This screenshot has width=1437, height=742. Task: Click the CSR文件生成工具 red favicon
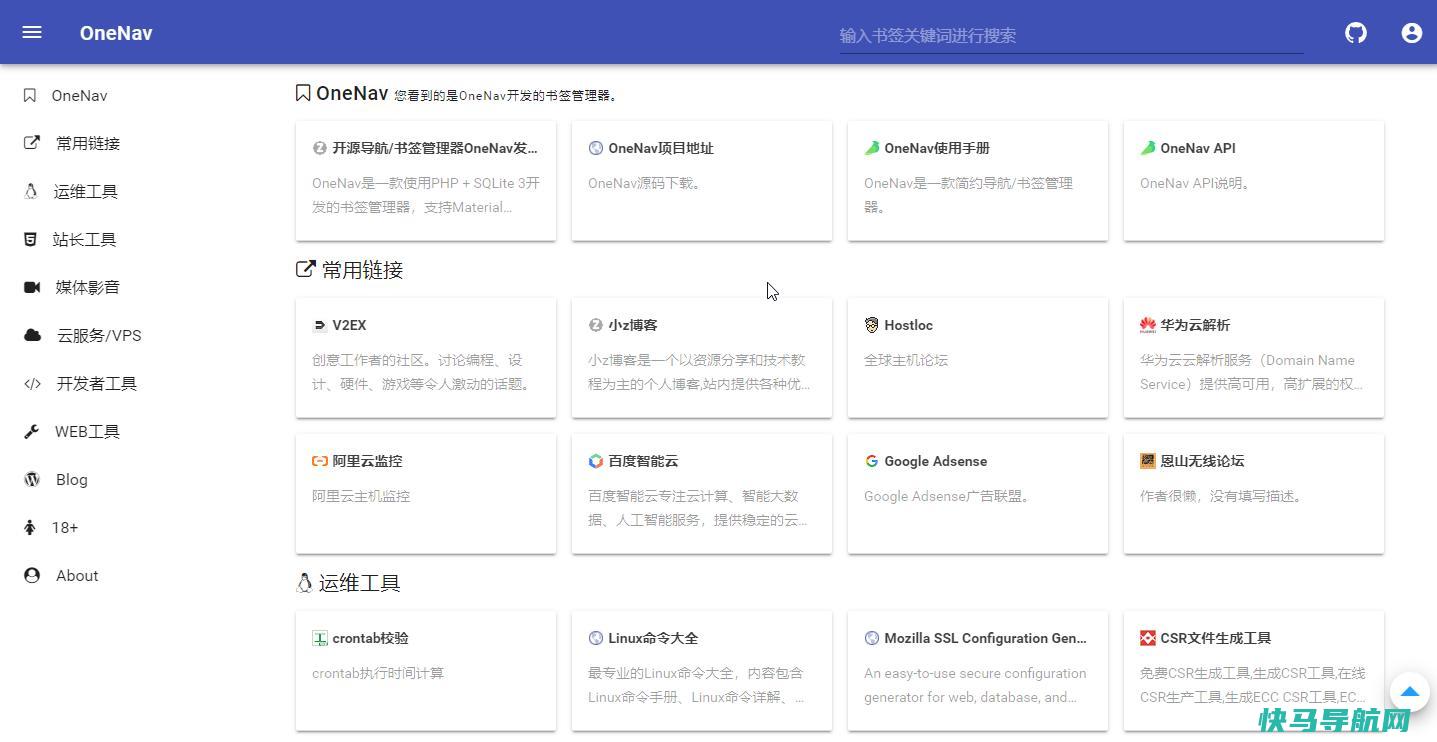pyautogui.click(x=1148, y=638)
